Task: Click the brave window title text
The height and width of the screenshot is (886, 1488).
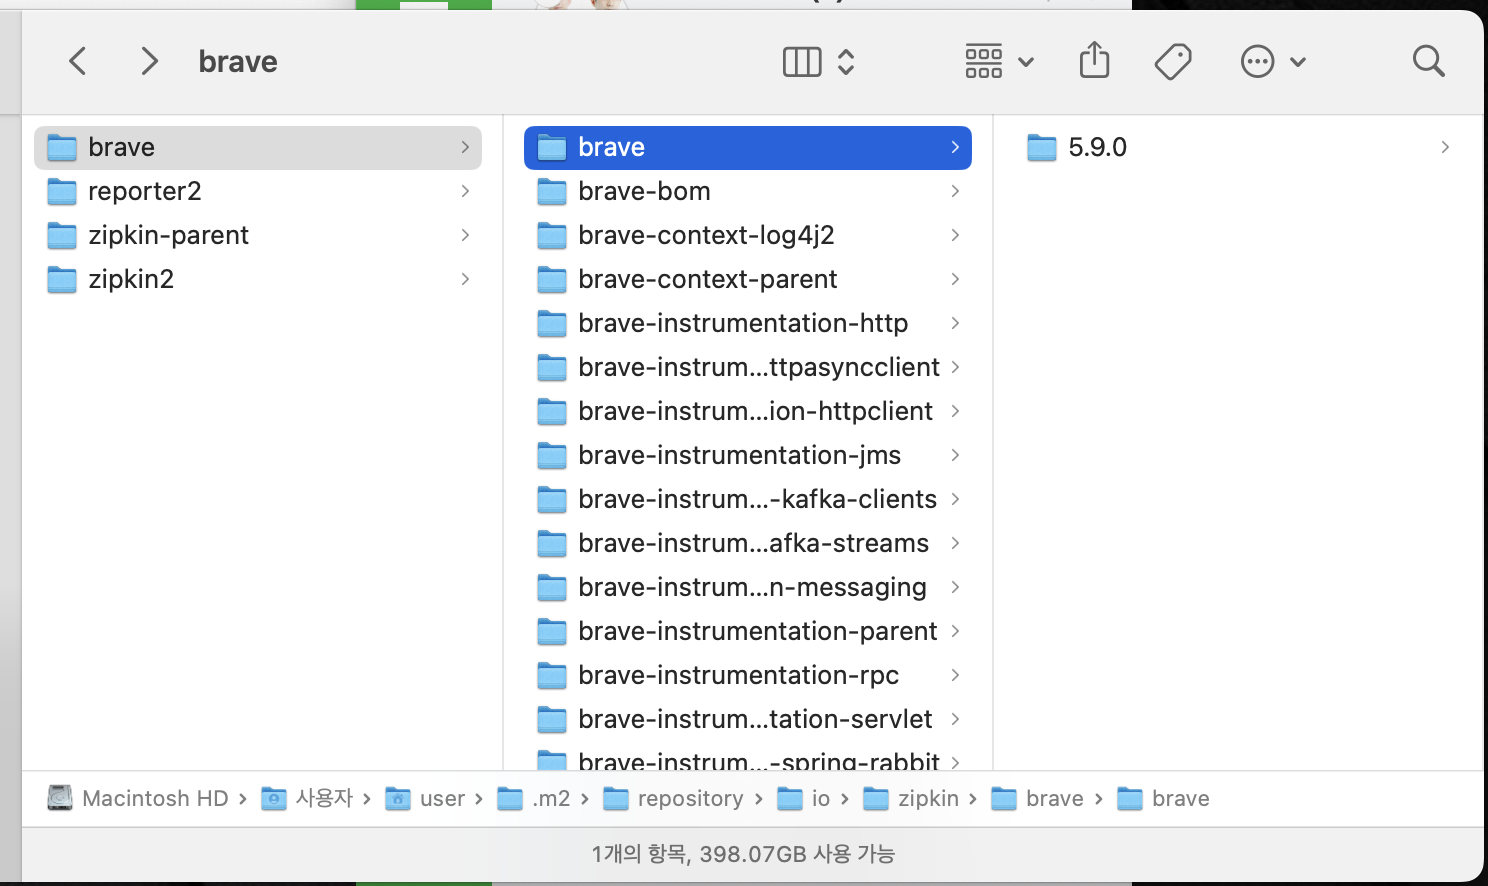Action: 238,62
